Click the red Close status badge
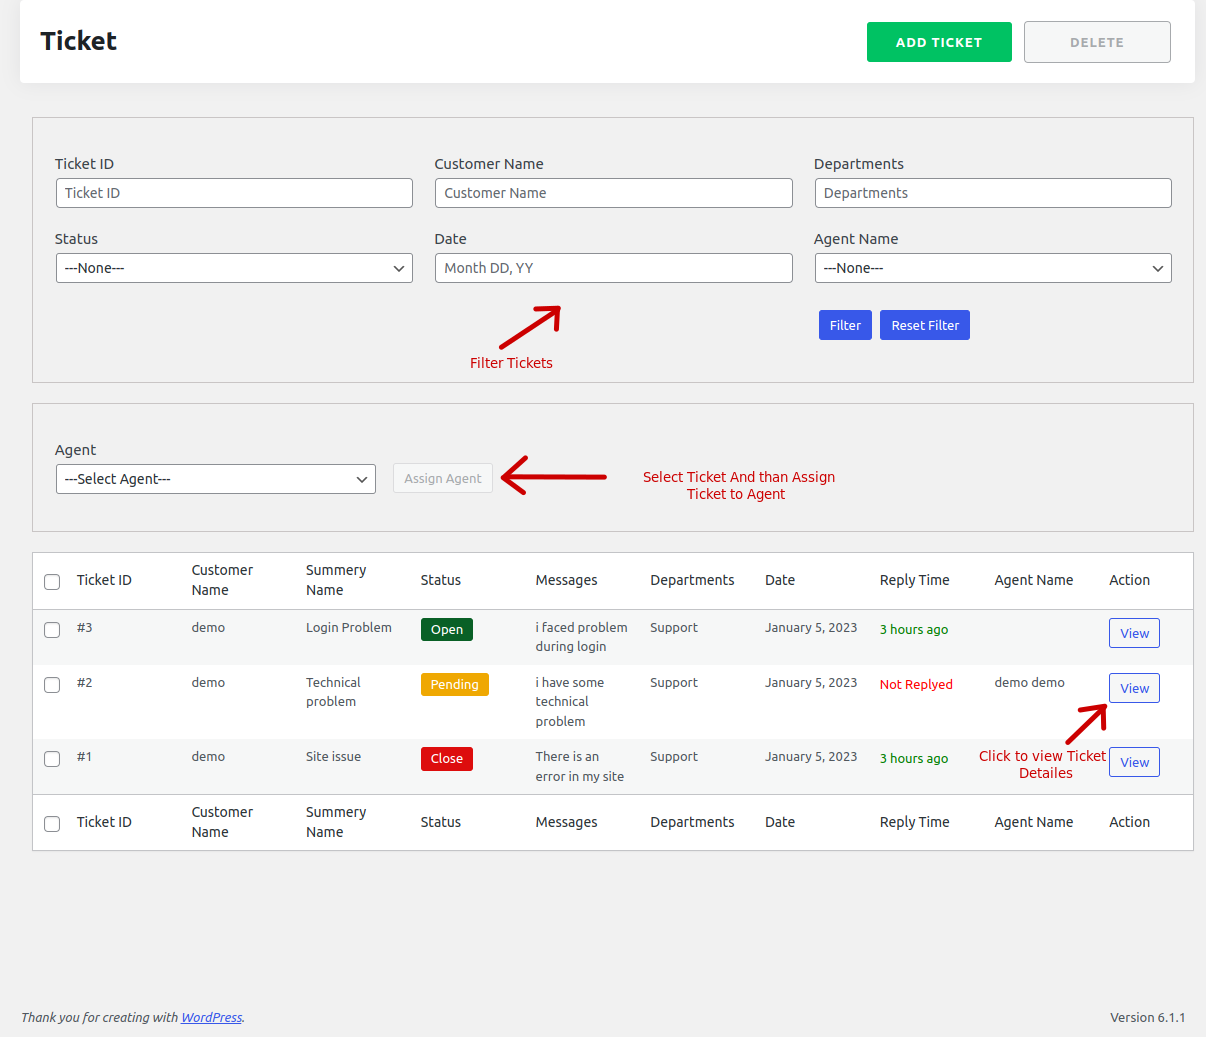 pyautogui.click(x=446, y=759)
